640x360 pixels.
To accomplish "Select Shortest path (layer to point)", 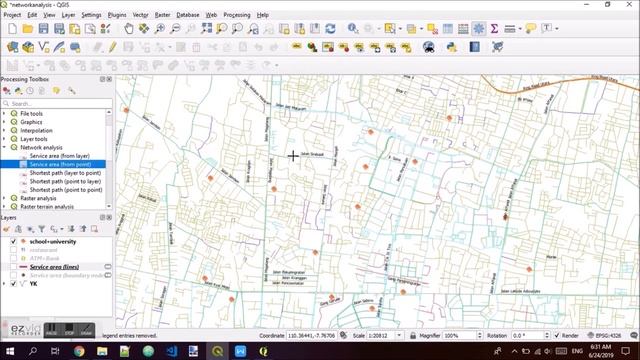I will coord(65,173).
